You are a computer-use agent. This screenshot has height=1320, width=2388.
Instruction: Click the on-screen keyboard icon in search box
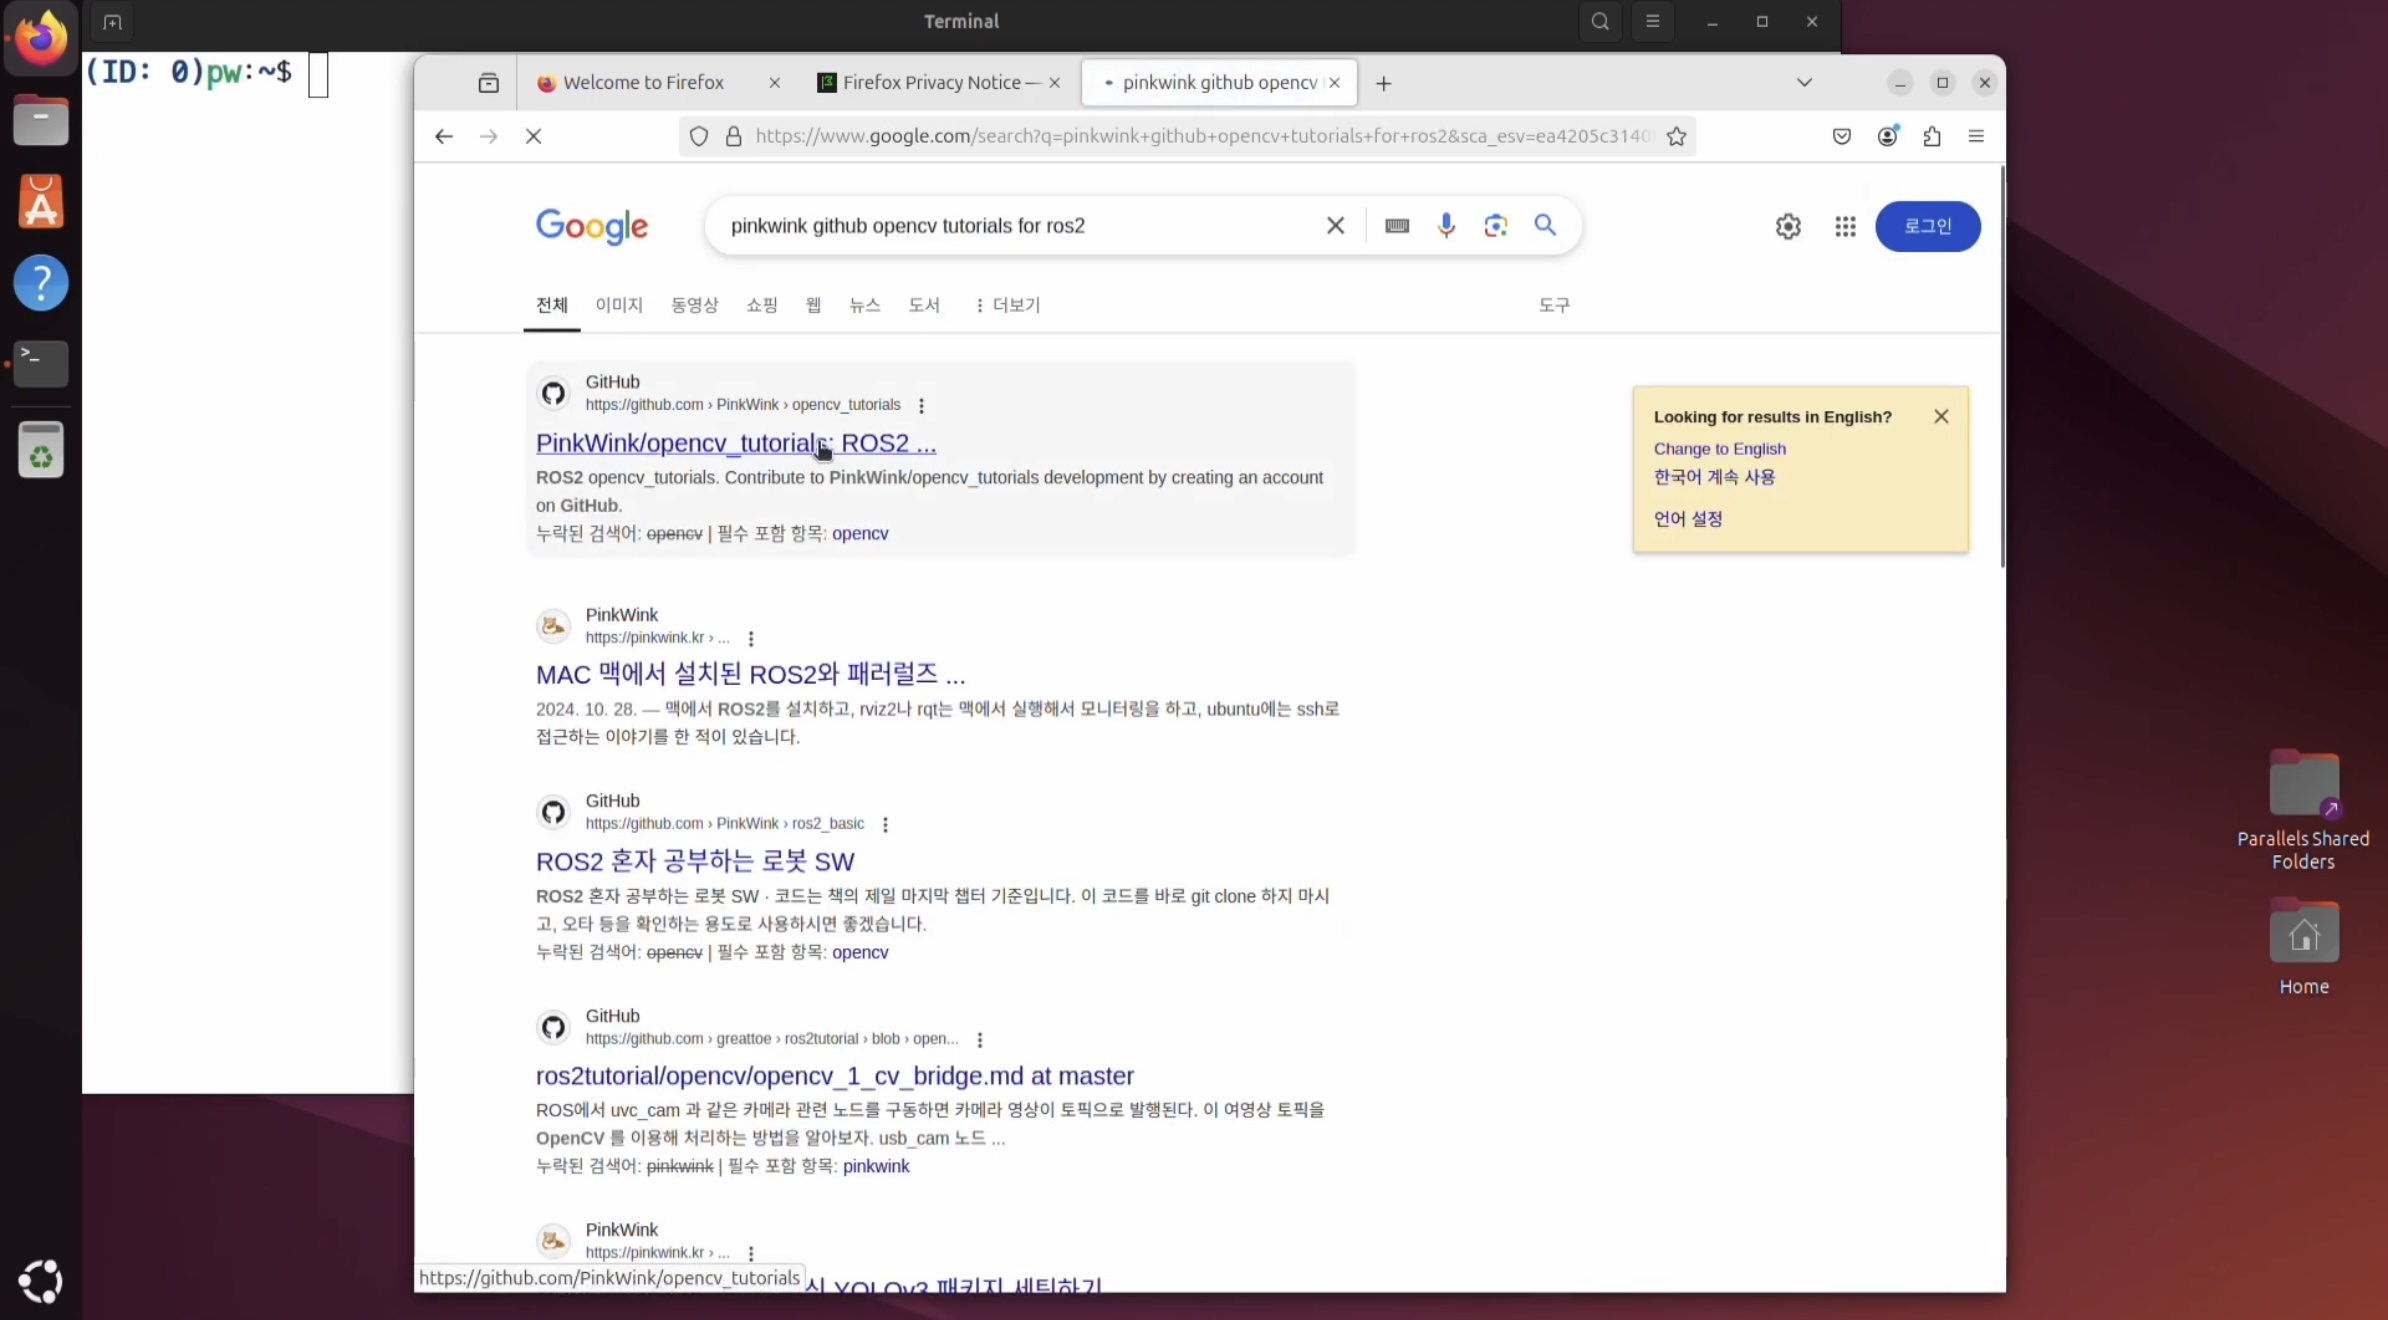(1397, 226)
